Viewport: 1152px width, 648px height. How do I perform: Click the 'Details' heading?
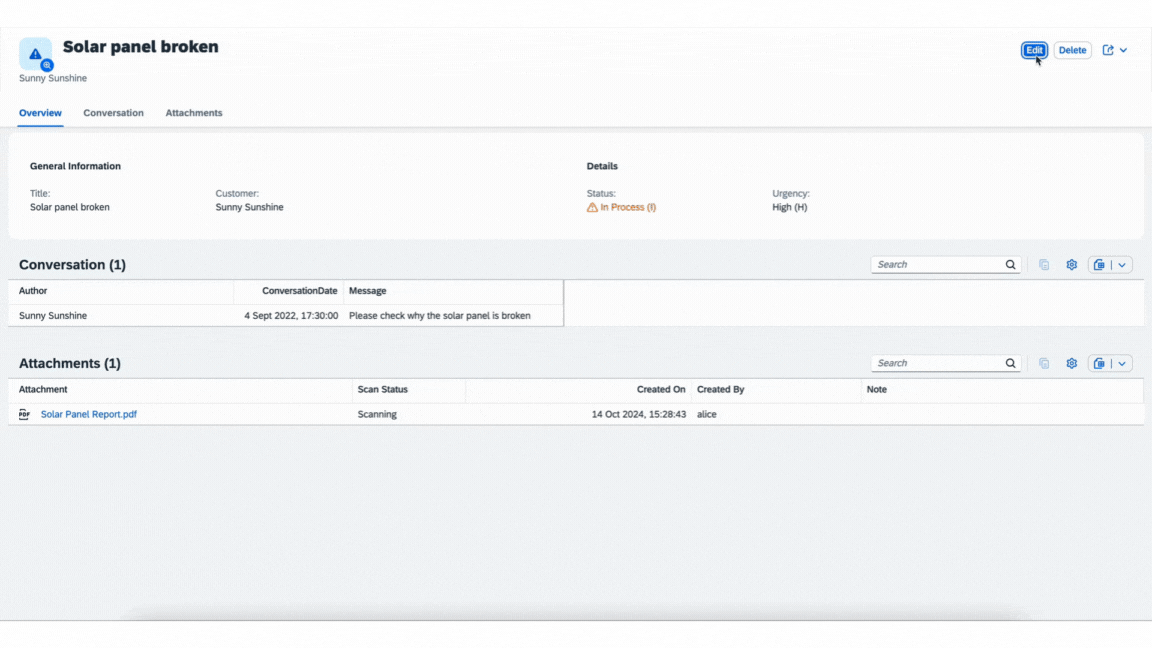point(602,166)
